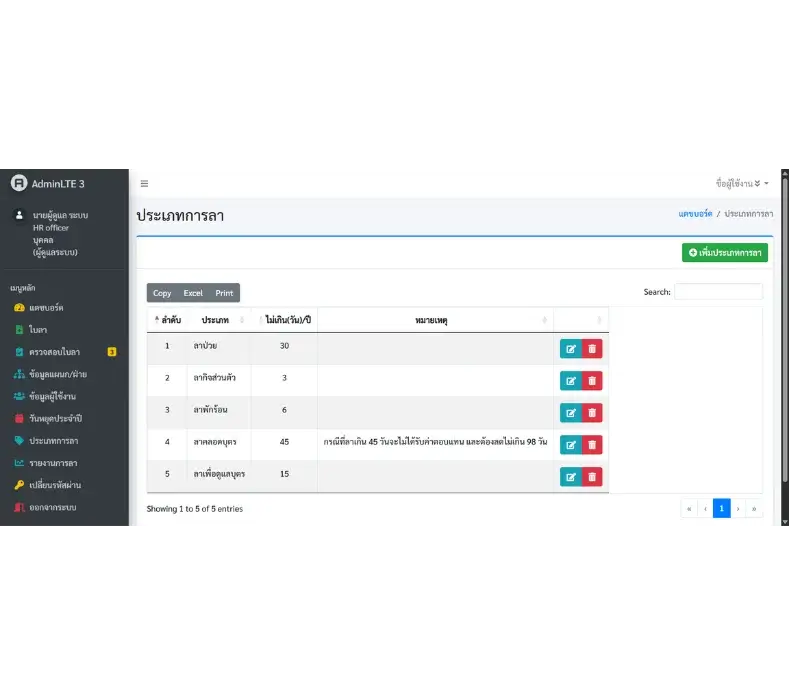
Task: Go to ตรวจสอบใบลา sidebar item
Action: [x=55, y=351]
